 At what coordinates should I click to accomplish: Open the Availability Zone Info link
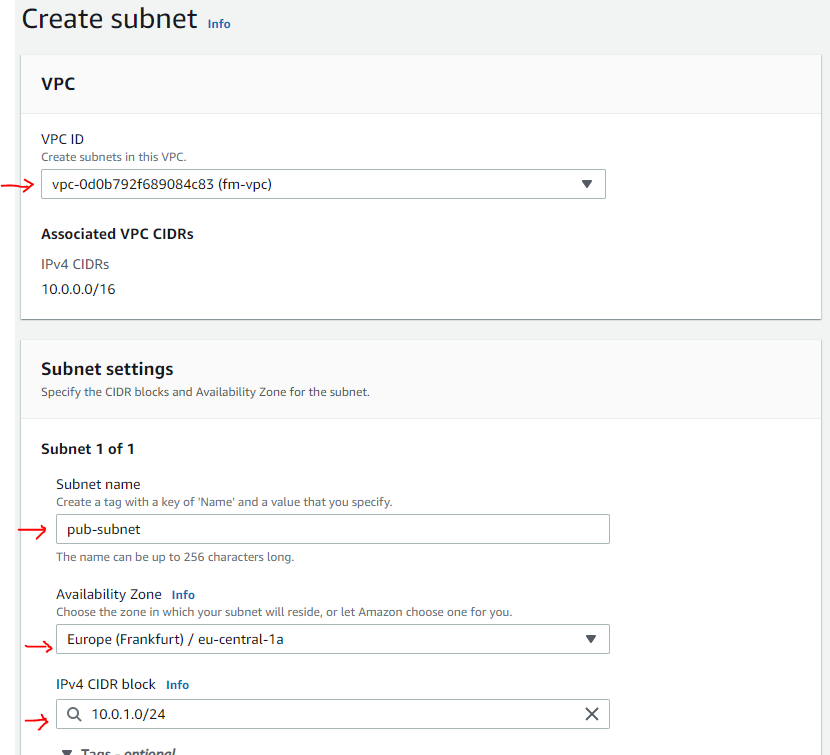[183, 595]
